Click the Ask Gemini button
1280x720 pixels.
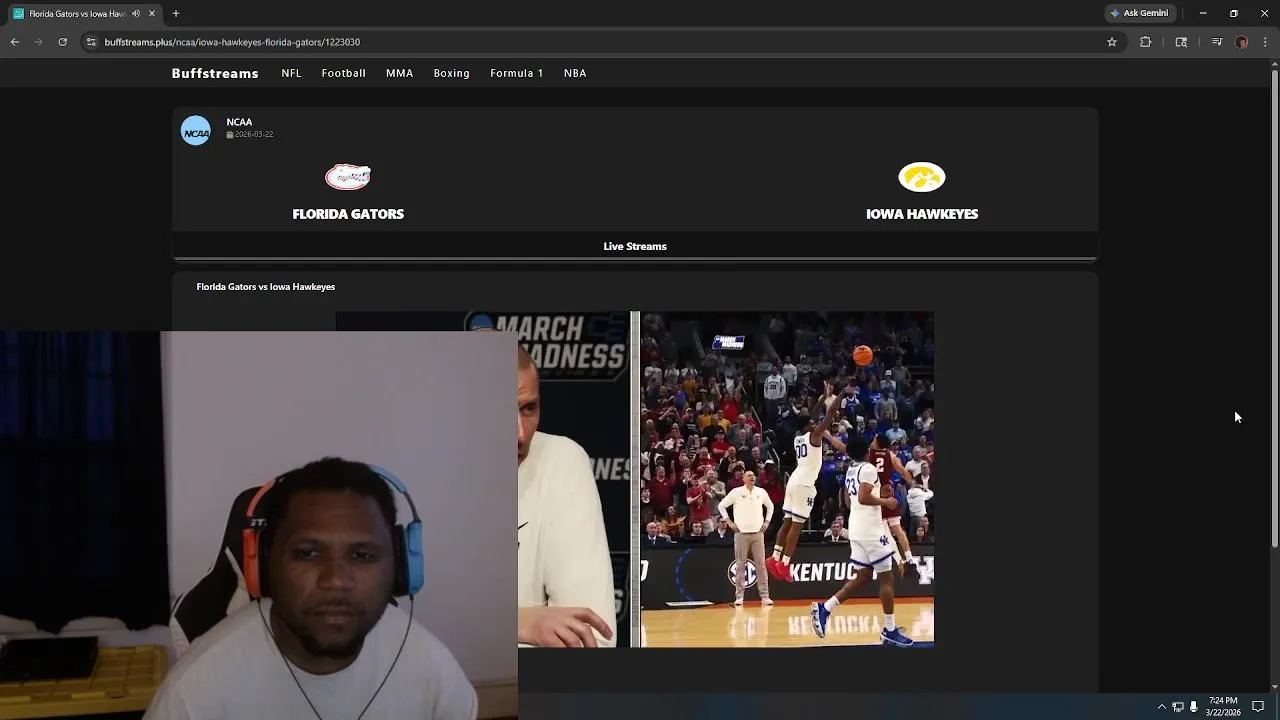(1139, 13)
